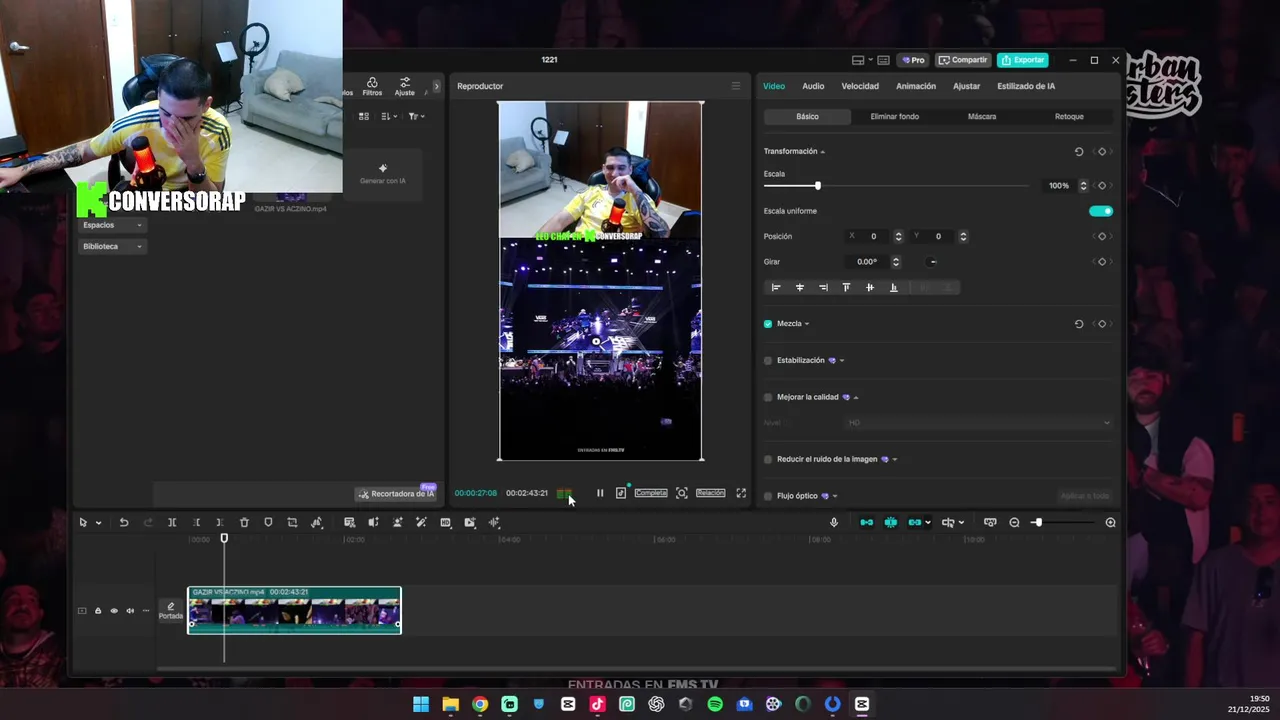Enable Reducir el ruido de la imagen
This screenshot has width=1280, height=720.
click(x=768, y=460)
